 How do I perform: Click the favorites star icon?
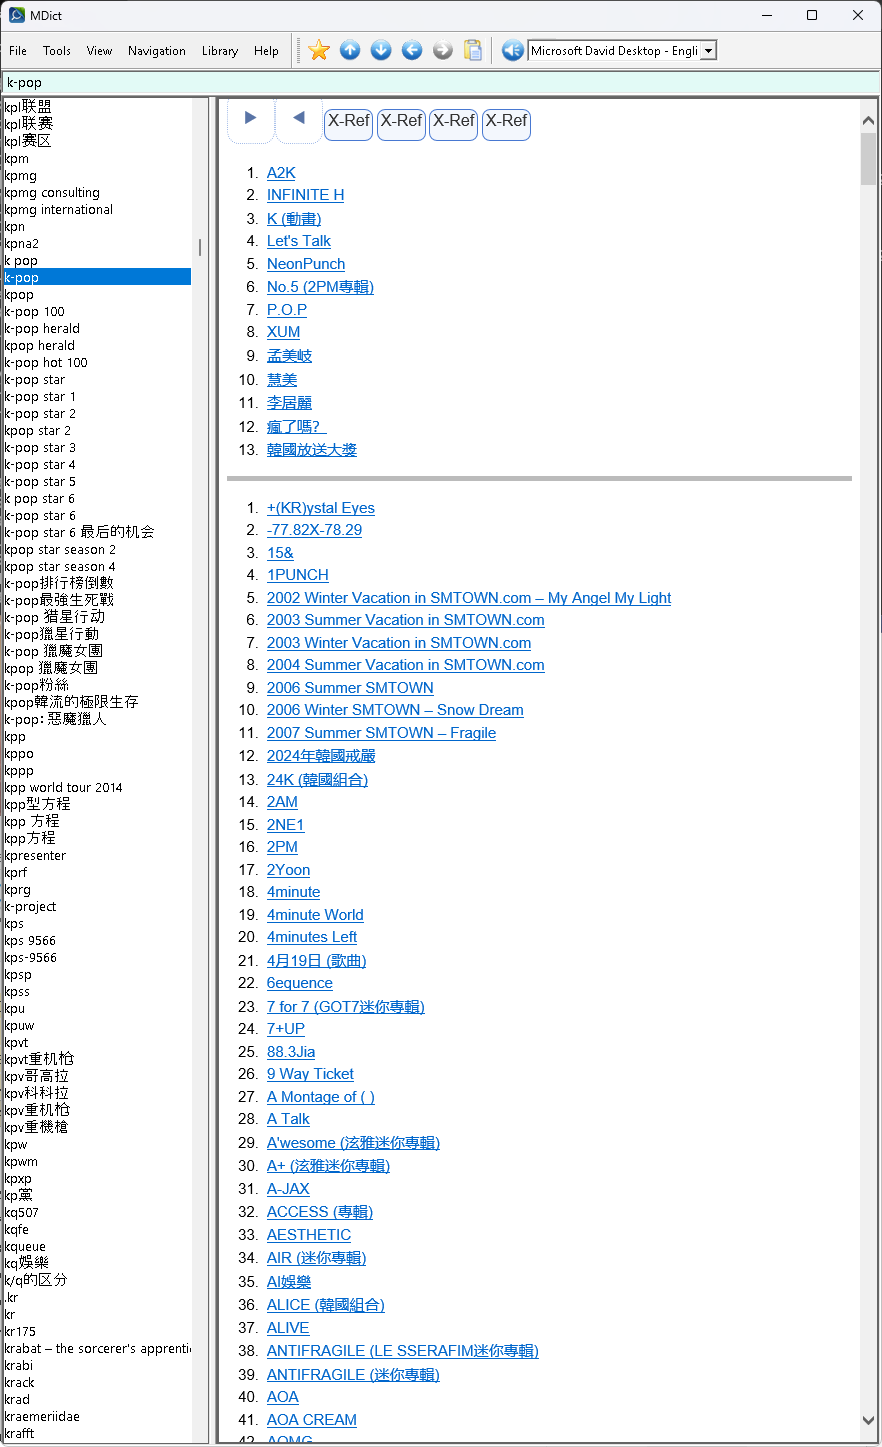click(319, 50)
